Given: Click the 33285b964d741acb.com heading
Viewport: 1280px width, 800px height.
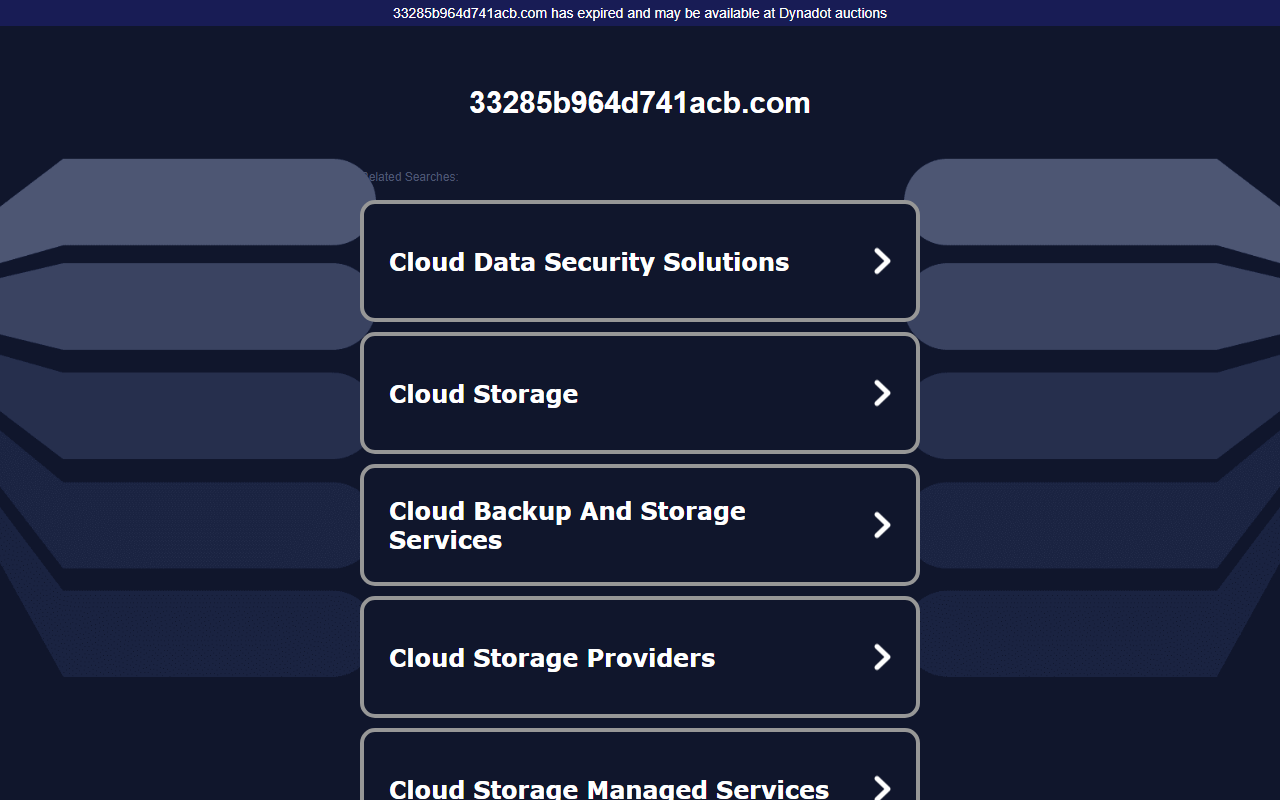Looking at the screenshot, I should 640,103.
